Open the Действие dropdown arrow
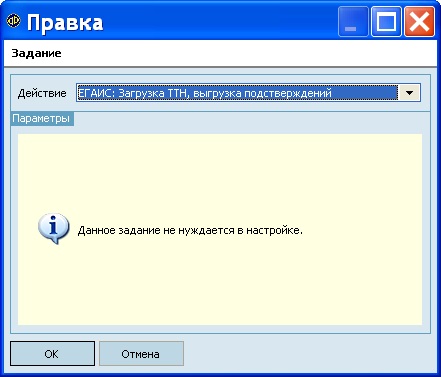The image size is (441, 377). tap(409, 93)
